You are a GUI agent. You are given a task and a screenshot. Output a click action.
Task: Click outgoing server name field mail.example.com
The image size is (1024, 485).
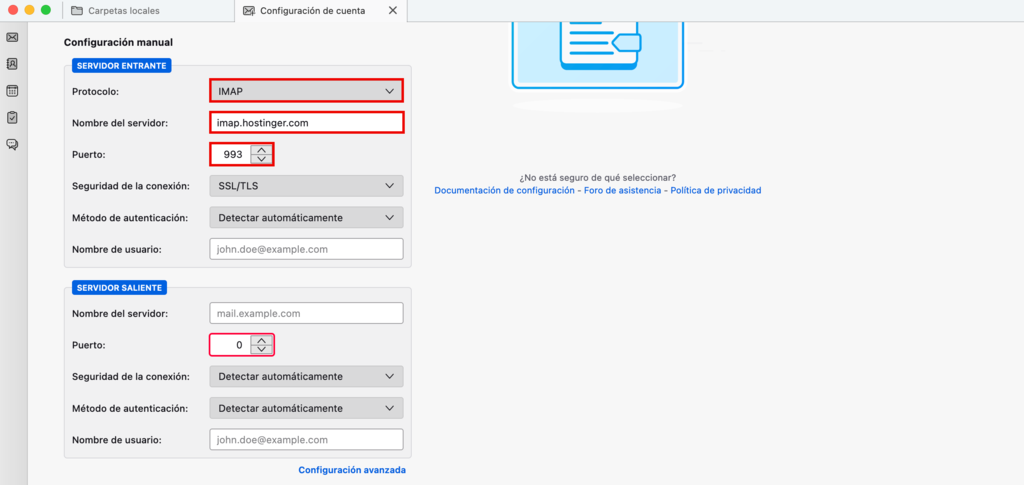(x=306, y=313)
